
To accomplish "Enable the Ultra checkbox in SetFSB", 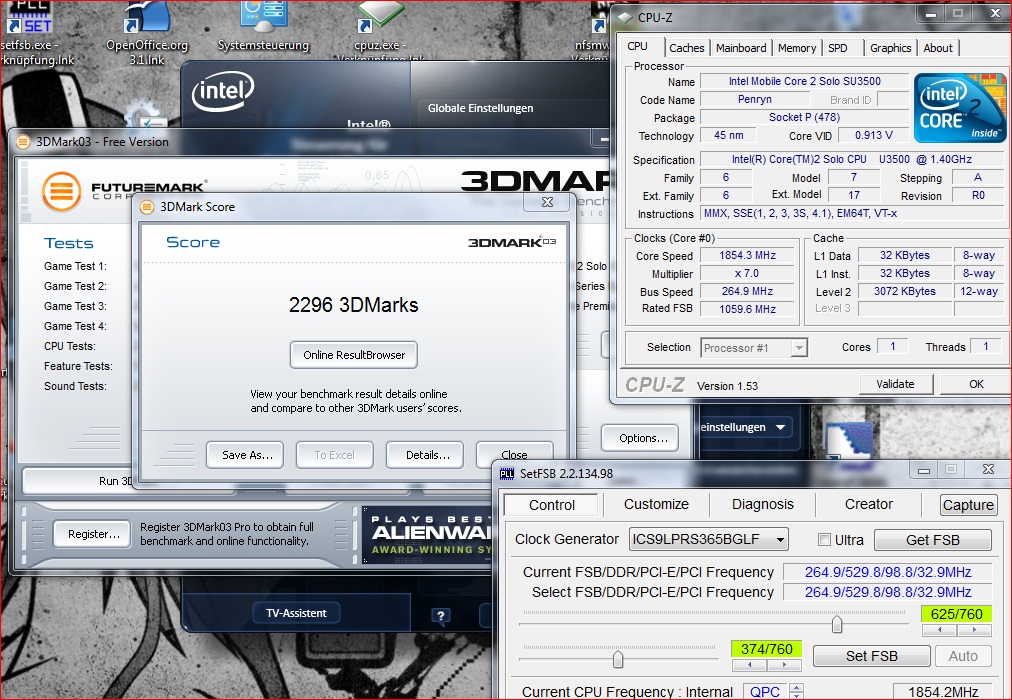I will pos(824,540).
